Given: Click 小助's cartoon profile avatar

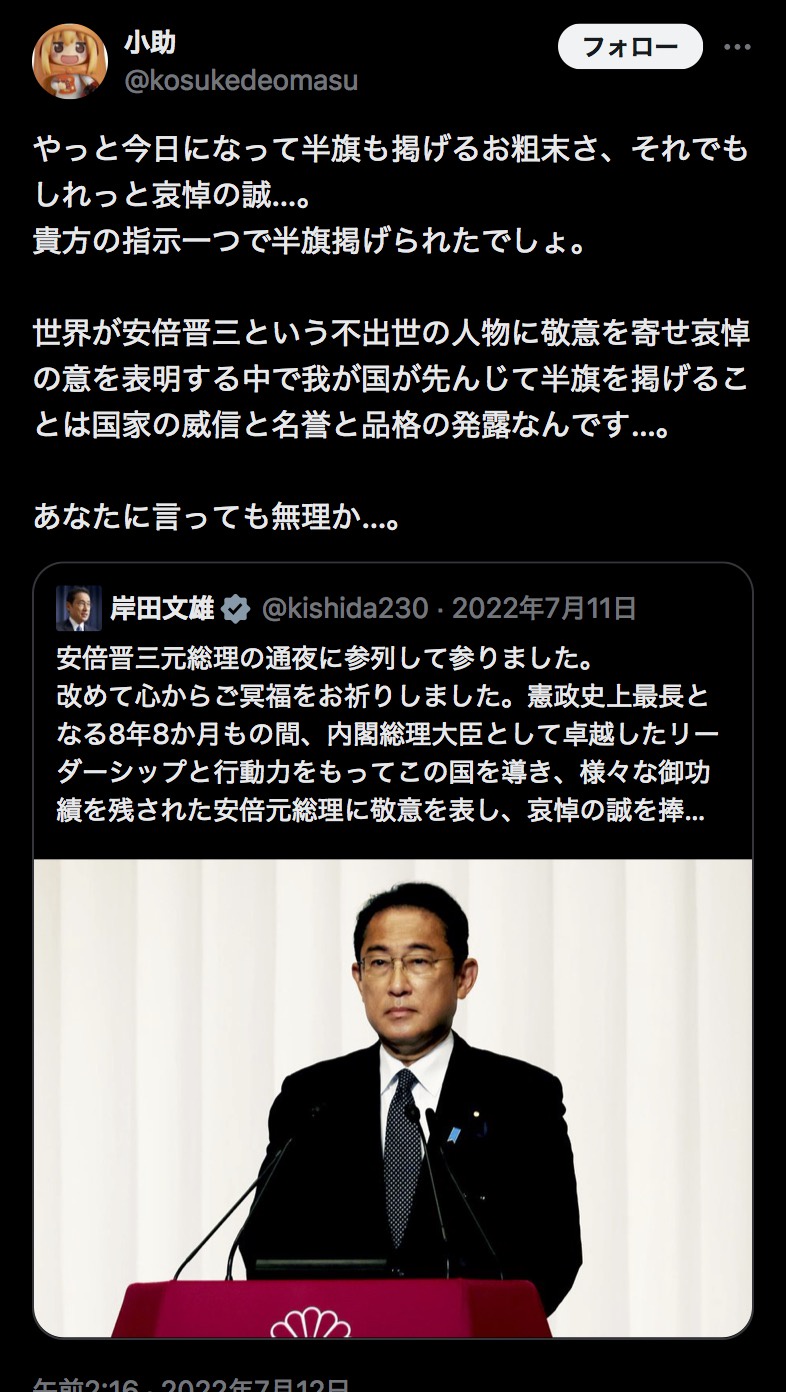Looking at the screenshot, I should [x=70, y=60].
